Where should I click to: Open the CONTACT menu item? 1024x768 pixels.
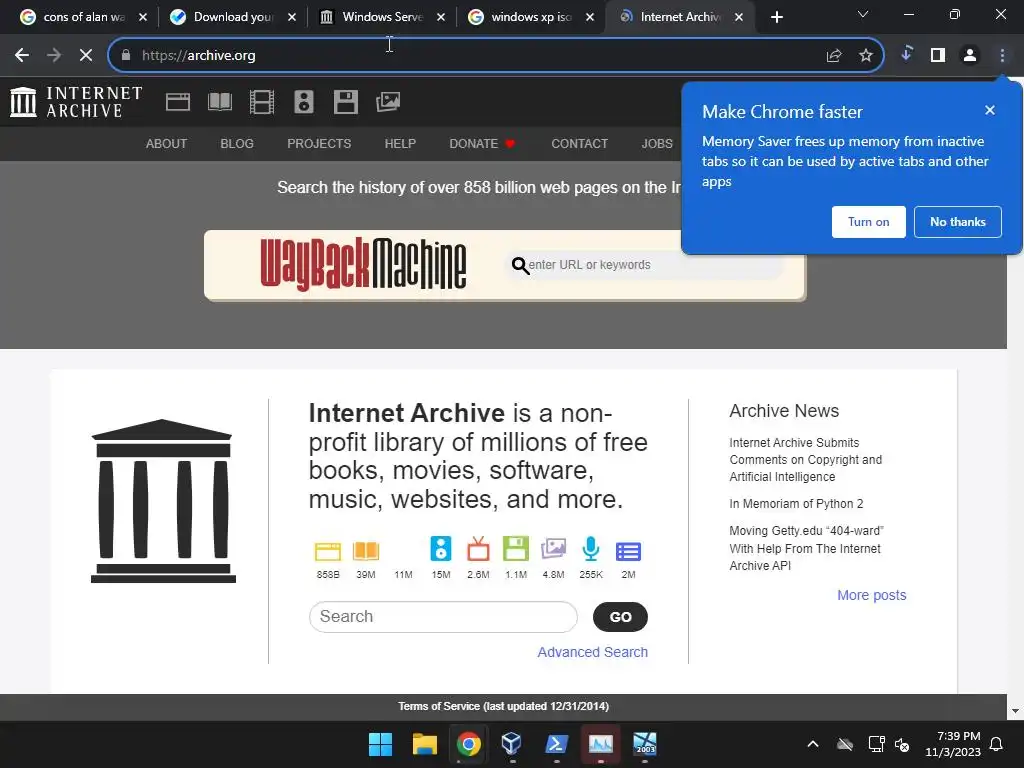pyautogui.click(x=579, y=144)
